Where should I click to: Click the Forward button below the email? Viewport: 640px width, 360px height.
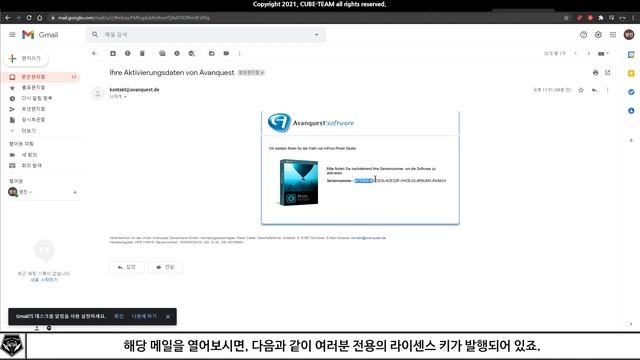click(165, 267)
